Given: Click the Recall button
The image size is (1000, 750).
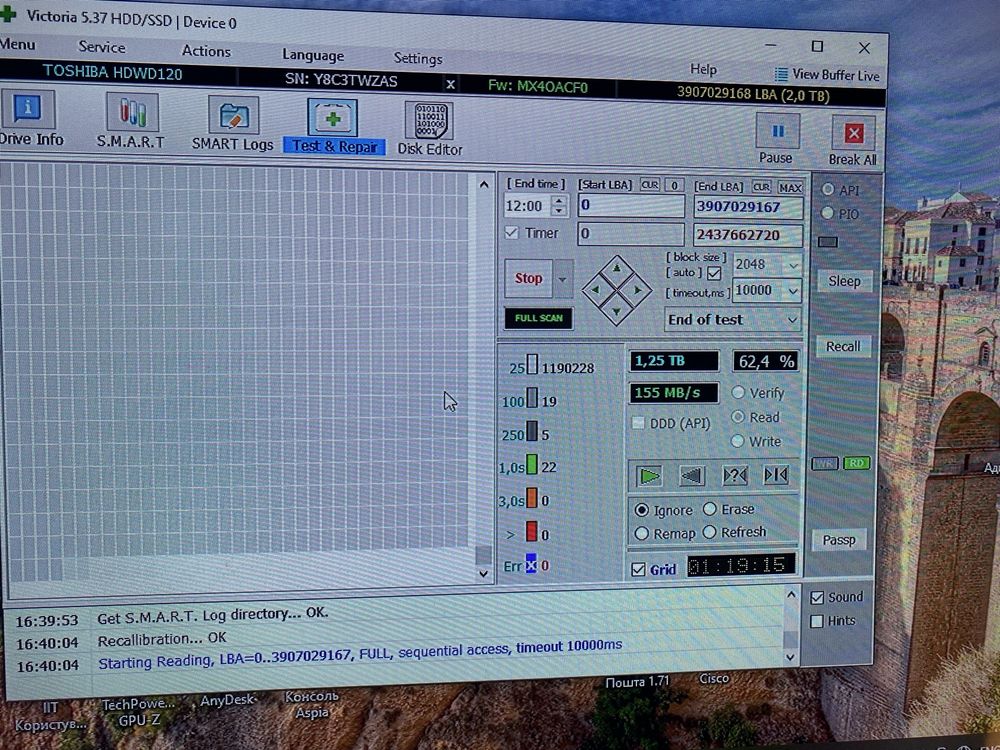Looking at the screenshot, I should click(x=842, y=346).
